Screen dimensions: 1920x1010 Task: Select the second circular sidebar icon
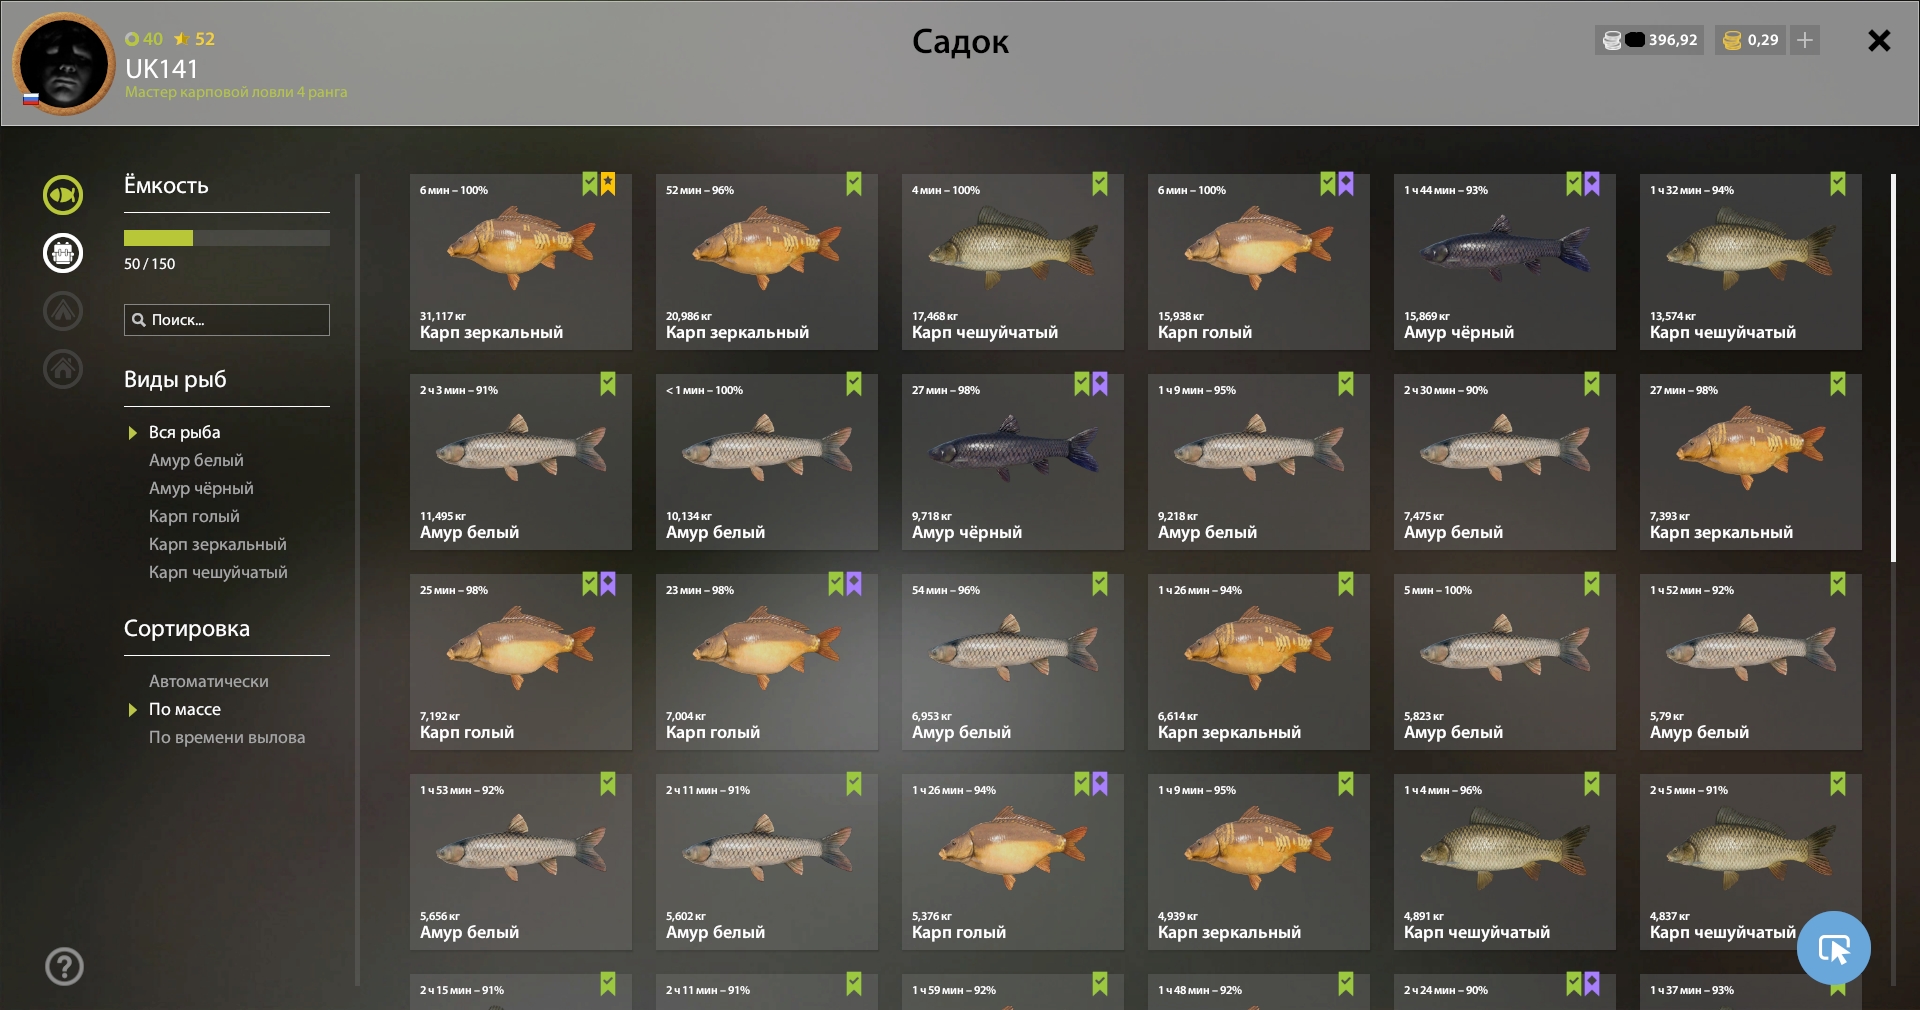click(63, 253)
